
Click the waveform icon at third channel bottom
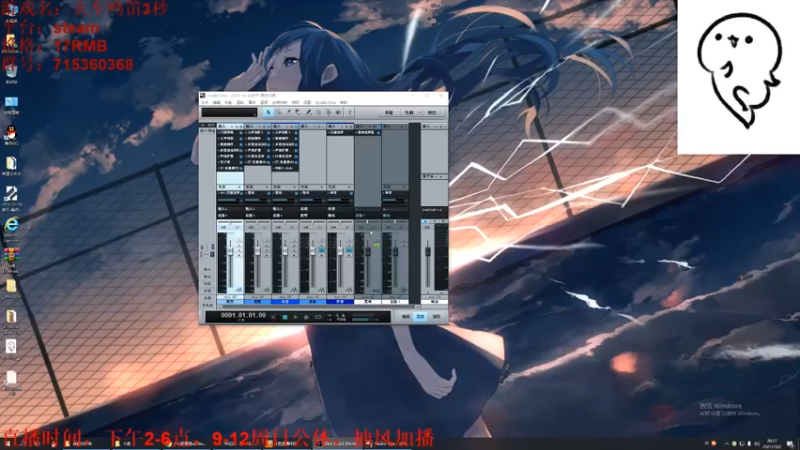pos(294,290)
